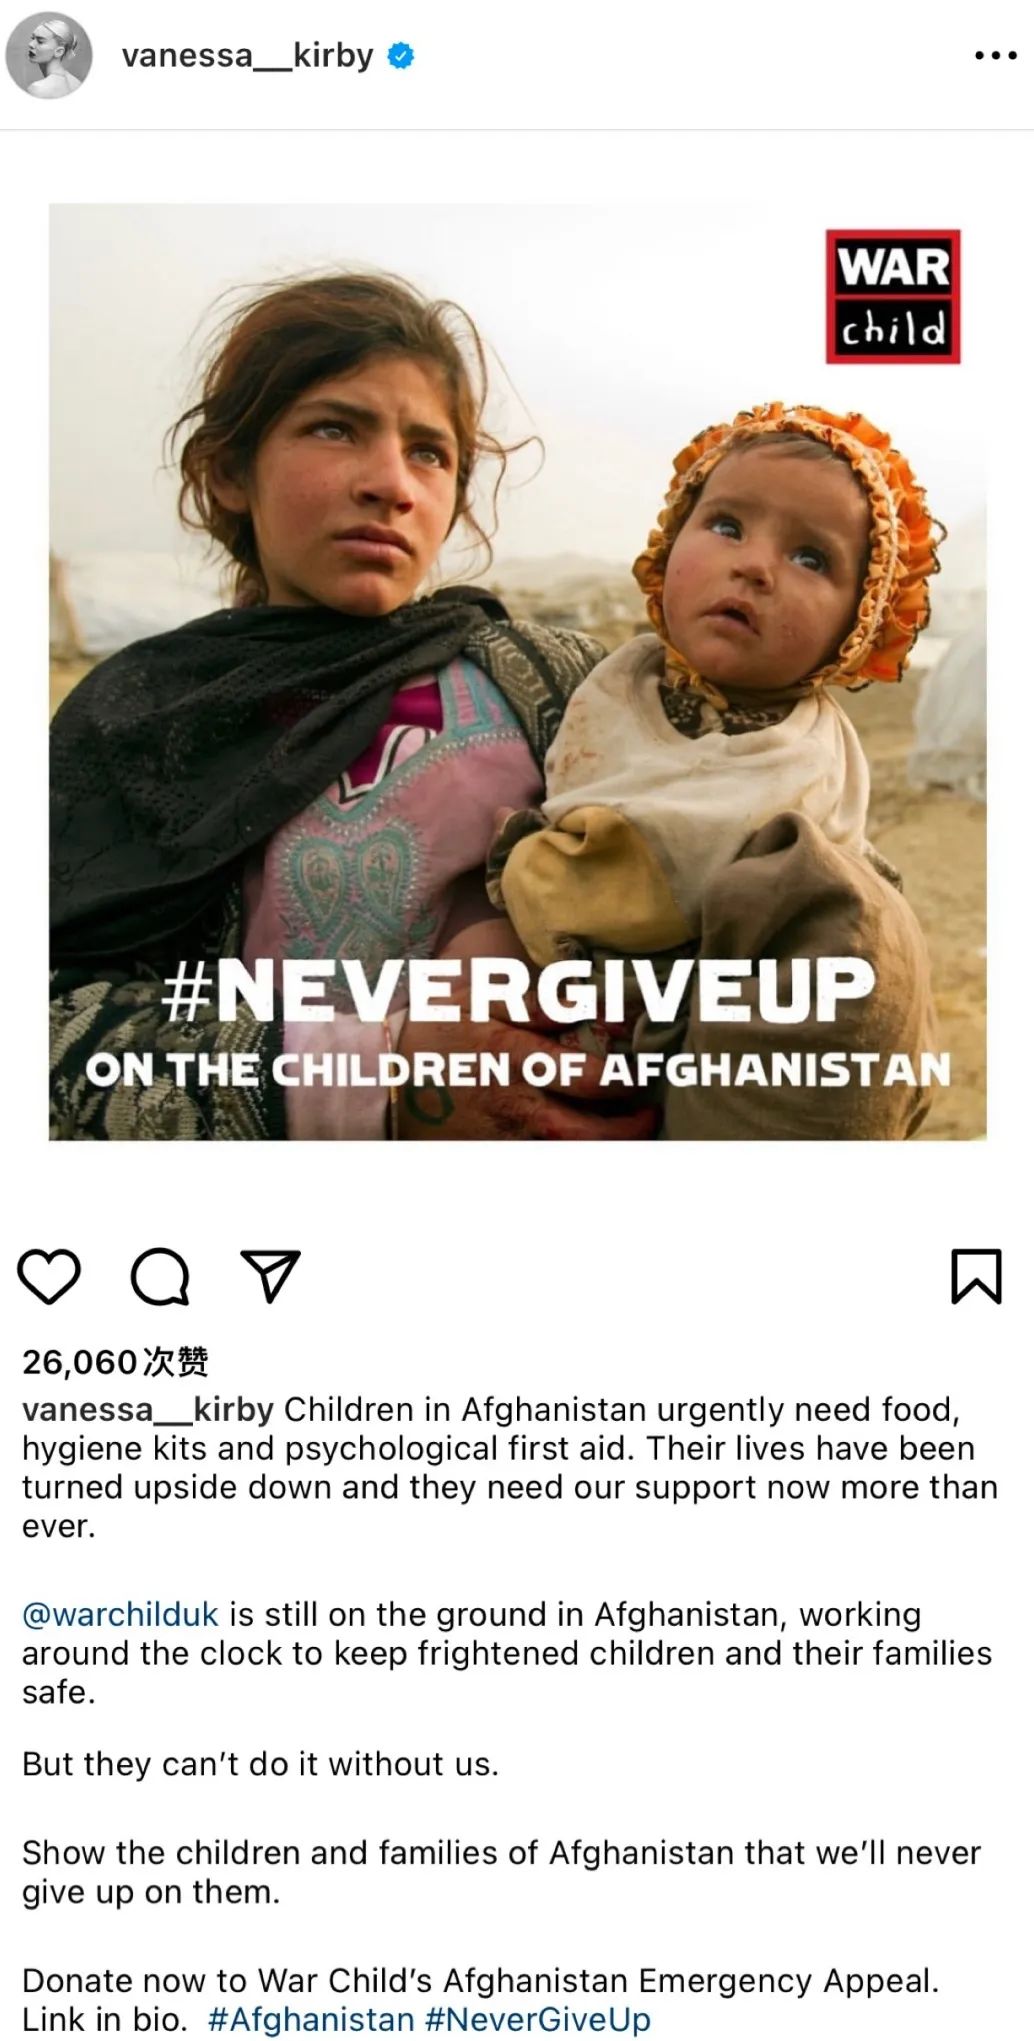Image resolution: width=1034 pixels, height=2041 pixels.
Task: Tap the War Child logo in the image
Action: pos(892,296)
